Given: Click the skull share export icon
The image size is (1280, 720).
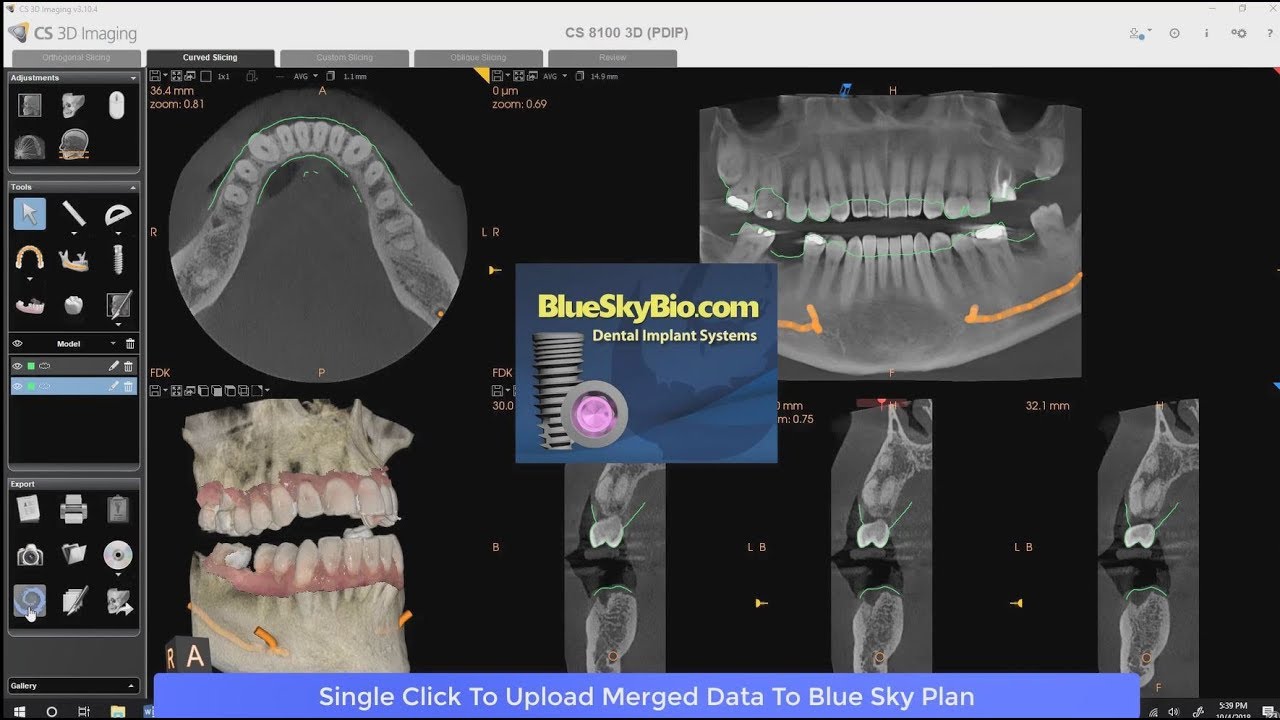Looking at the screenshot, I should pyautogui.click(x=118, y=601).
